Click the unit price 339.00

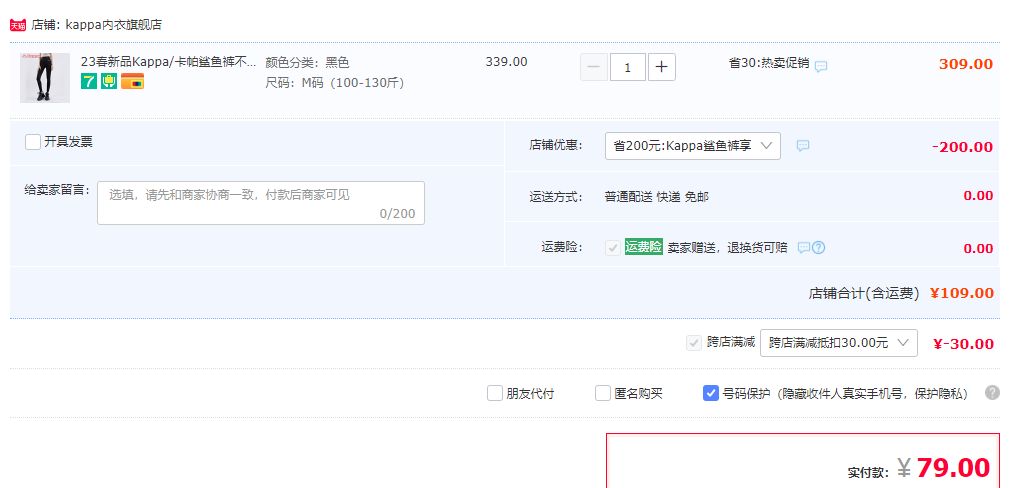(506, 62)
